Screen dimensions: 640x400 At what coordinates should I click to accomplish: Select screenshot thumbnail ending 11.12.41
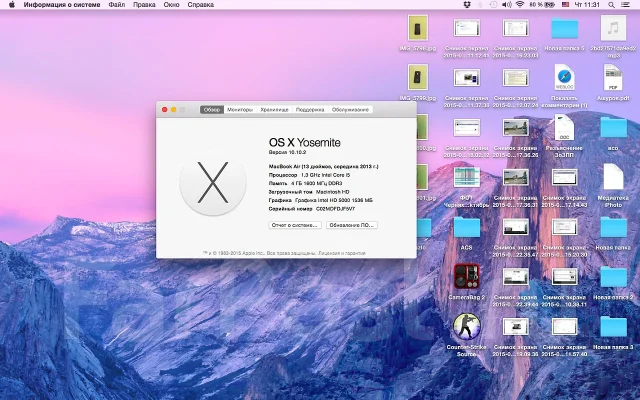click(467, 28)
